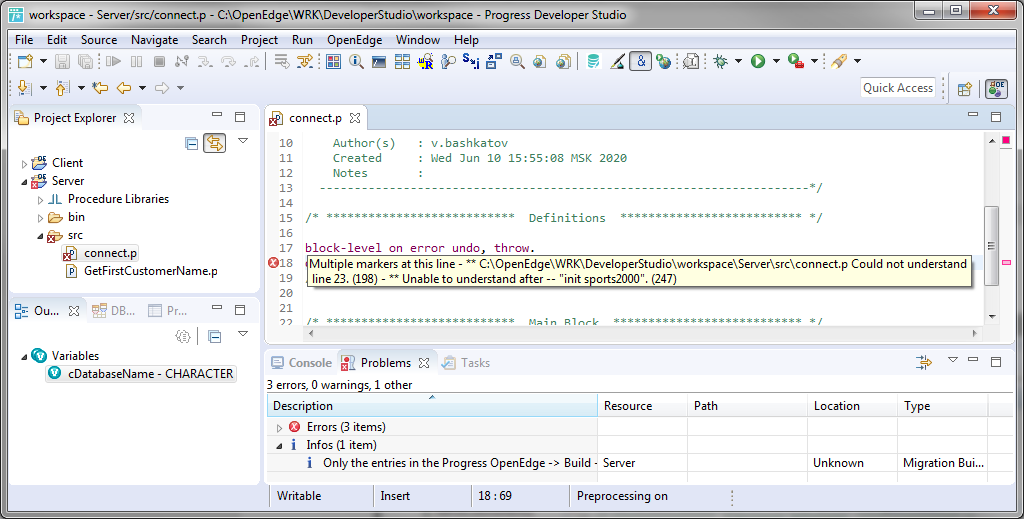Close the connect.p editor tab
1024x519 pixels.
[x=355, y=118]
